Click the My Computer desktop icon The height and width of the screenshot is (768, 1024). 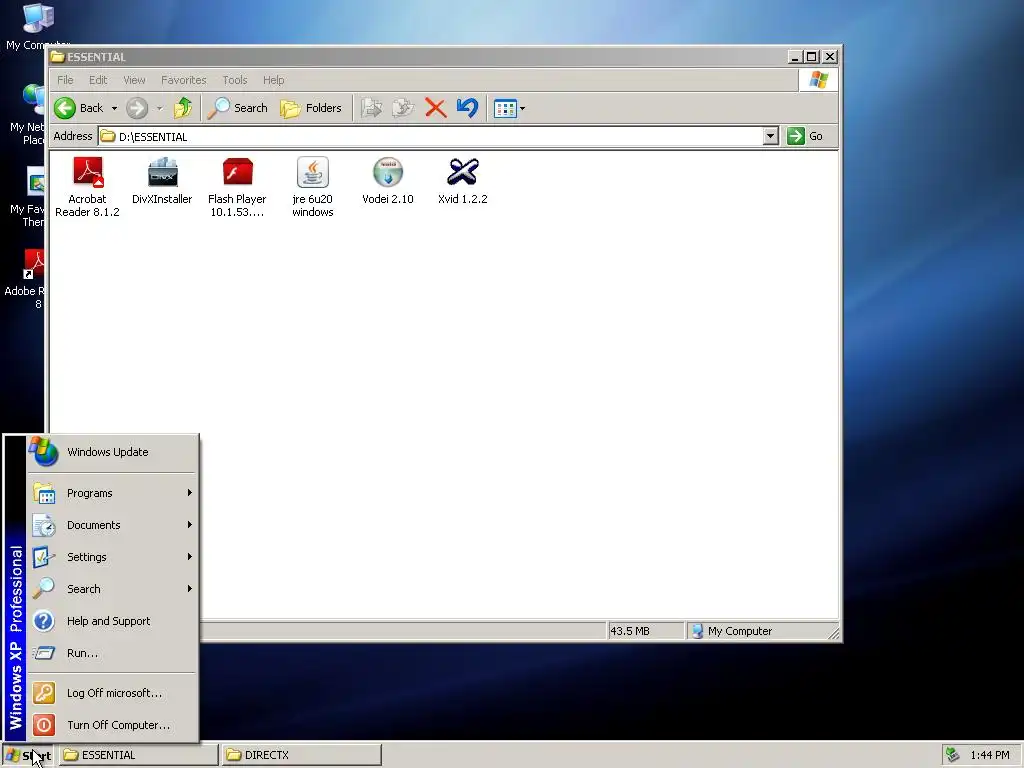click(37, 18)
